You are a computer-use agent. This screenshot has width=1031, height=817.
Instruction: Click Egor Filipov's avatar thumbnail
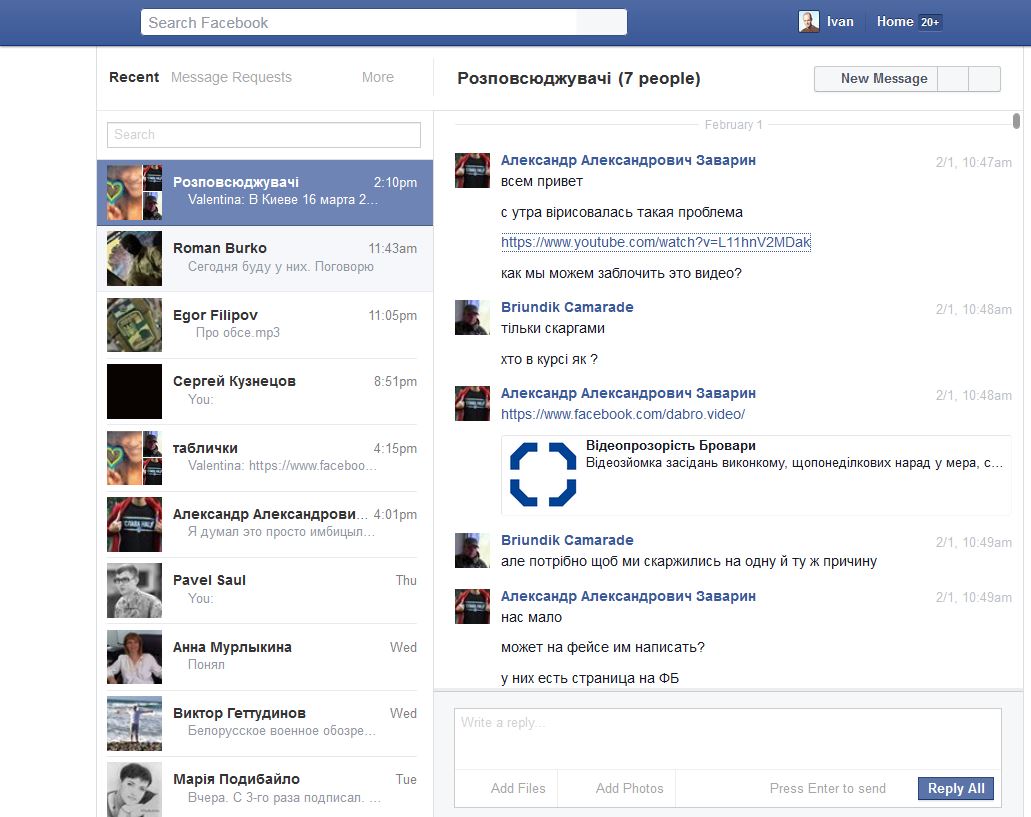point(134,325)
